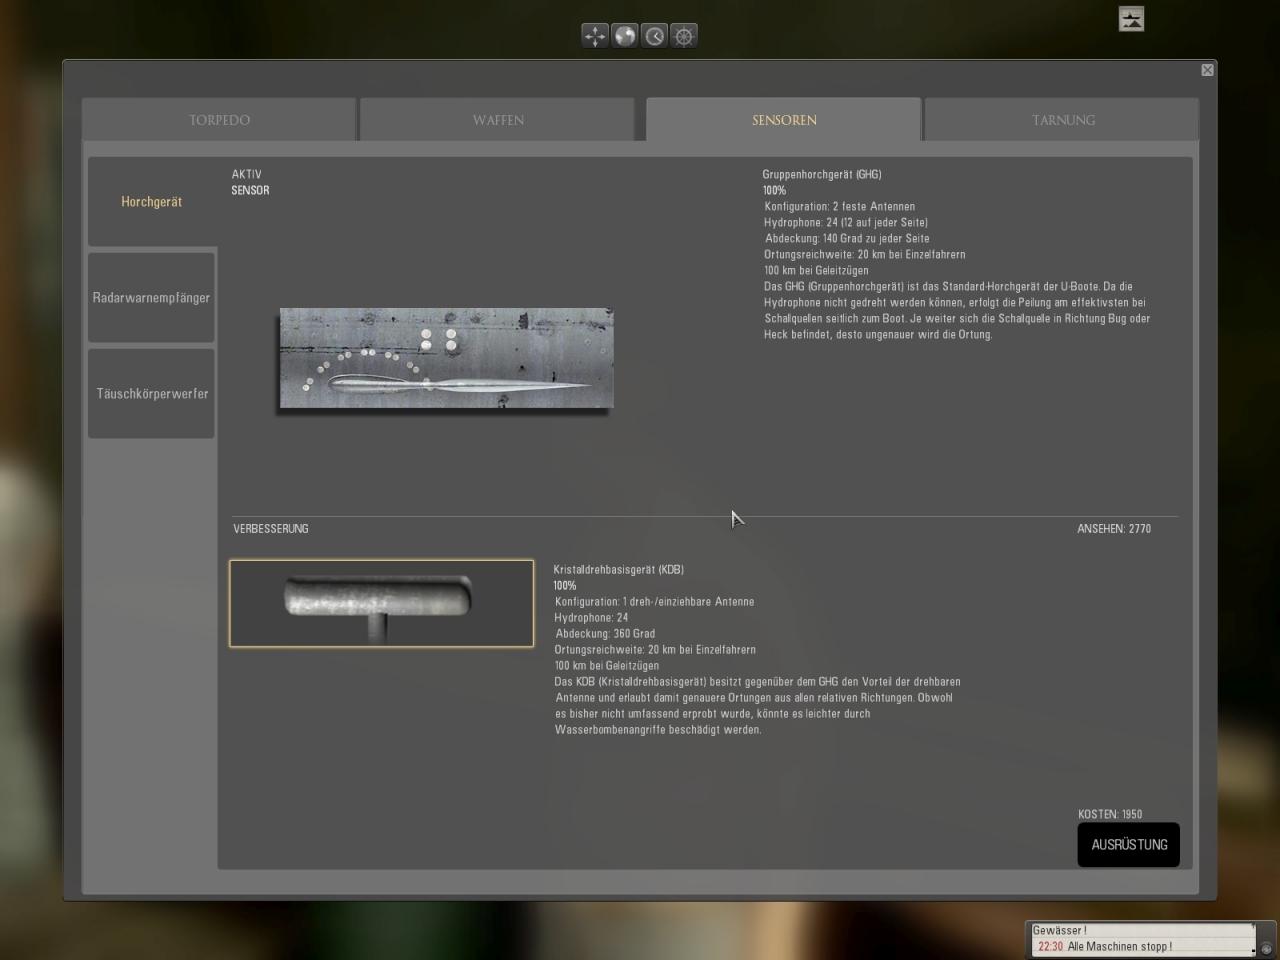Click the message log scrollbar
Screen dimensions: 1280x960
[x=1254, y=939]
